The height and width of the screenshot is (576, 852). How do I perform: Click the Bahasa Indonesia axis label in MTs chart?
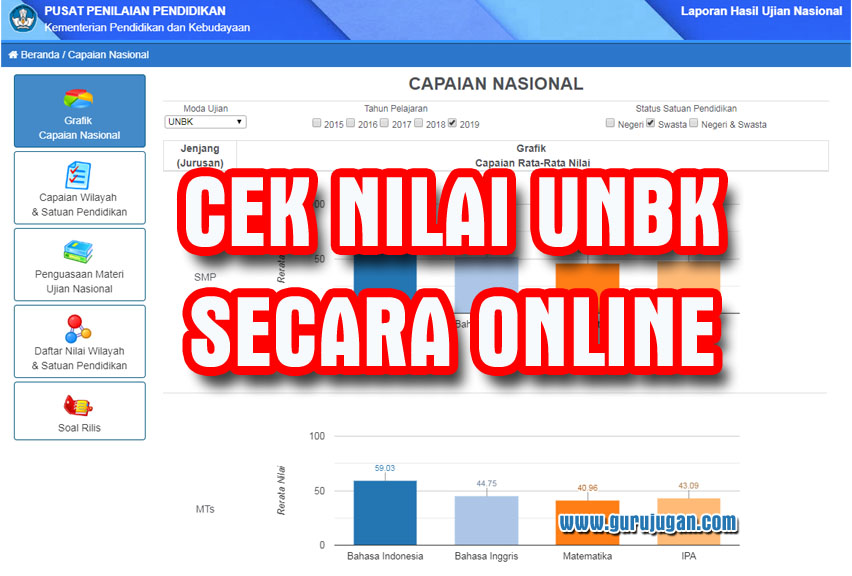(x=385, y=556)
